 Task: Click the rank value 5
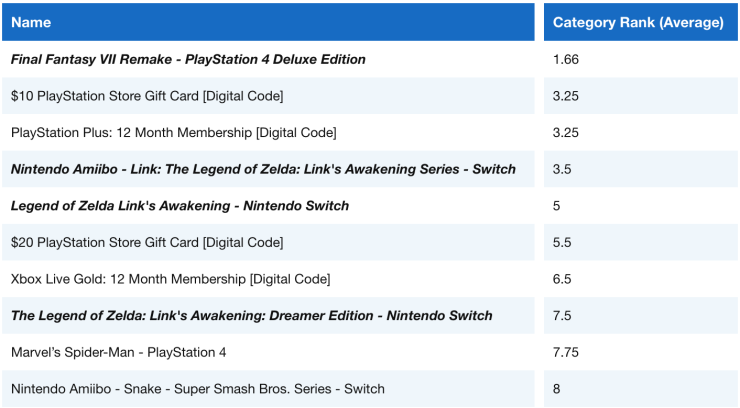coord(556,206)
